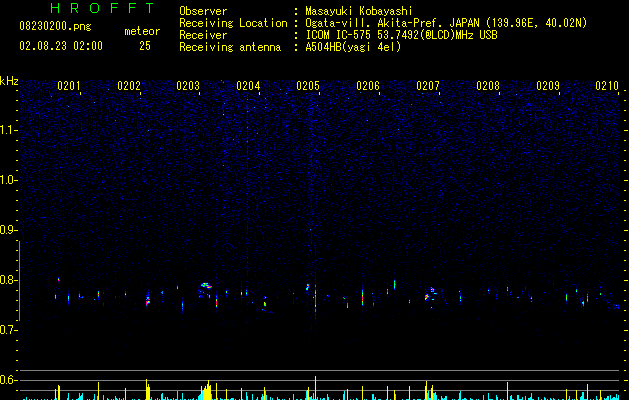Image resolution: width=629 pixels, height=400 pixels.
Task: Select observer name Masayuki Kobayashi
Action: click(358, 11)
